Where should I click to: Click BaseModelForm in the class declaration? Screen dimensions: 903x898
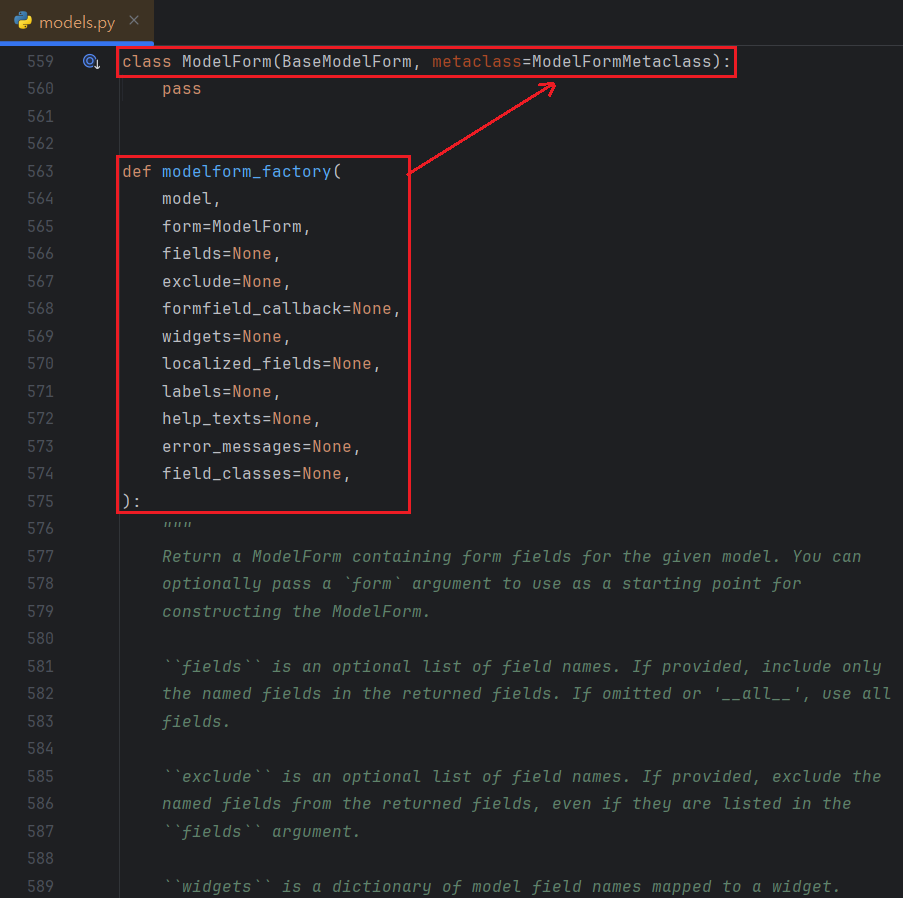click(x=356, y=62)
